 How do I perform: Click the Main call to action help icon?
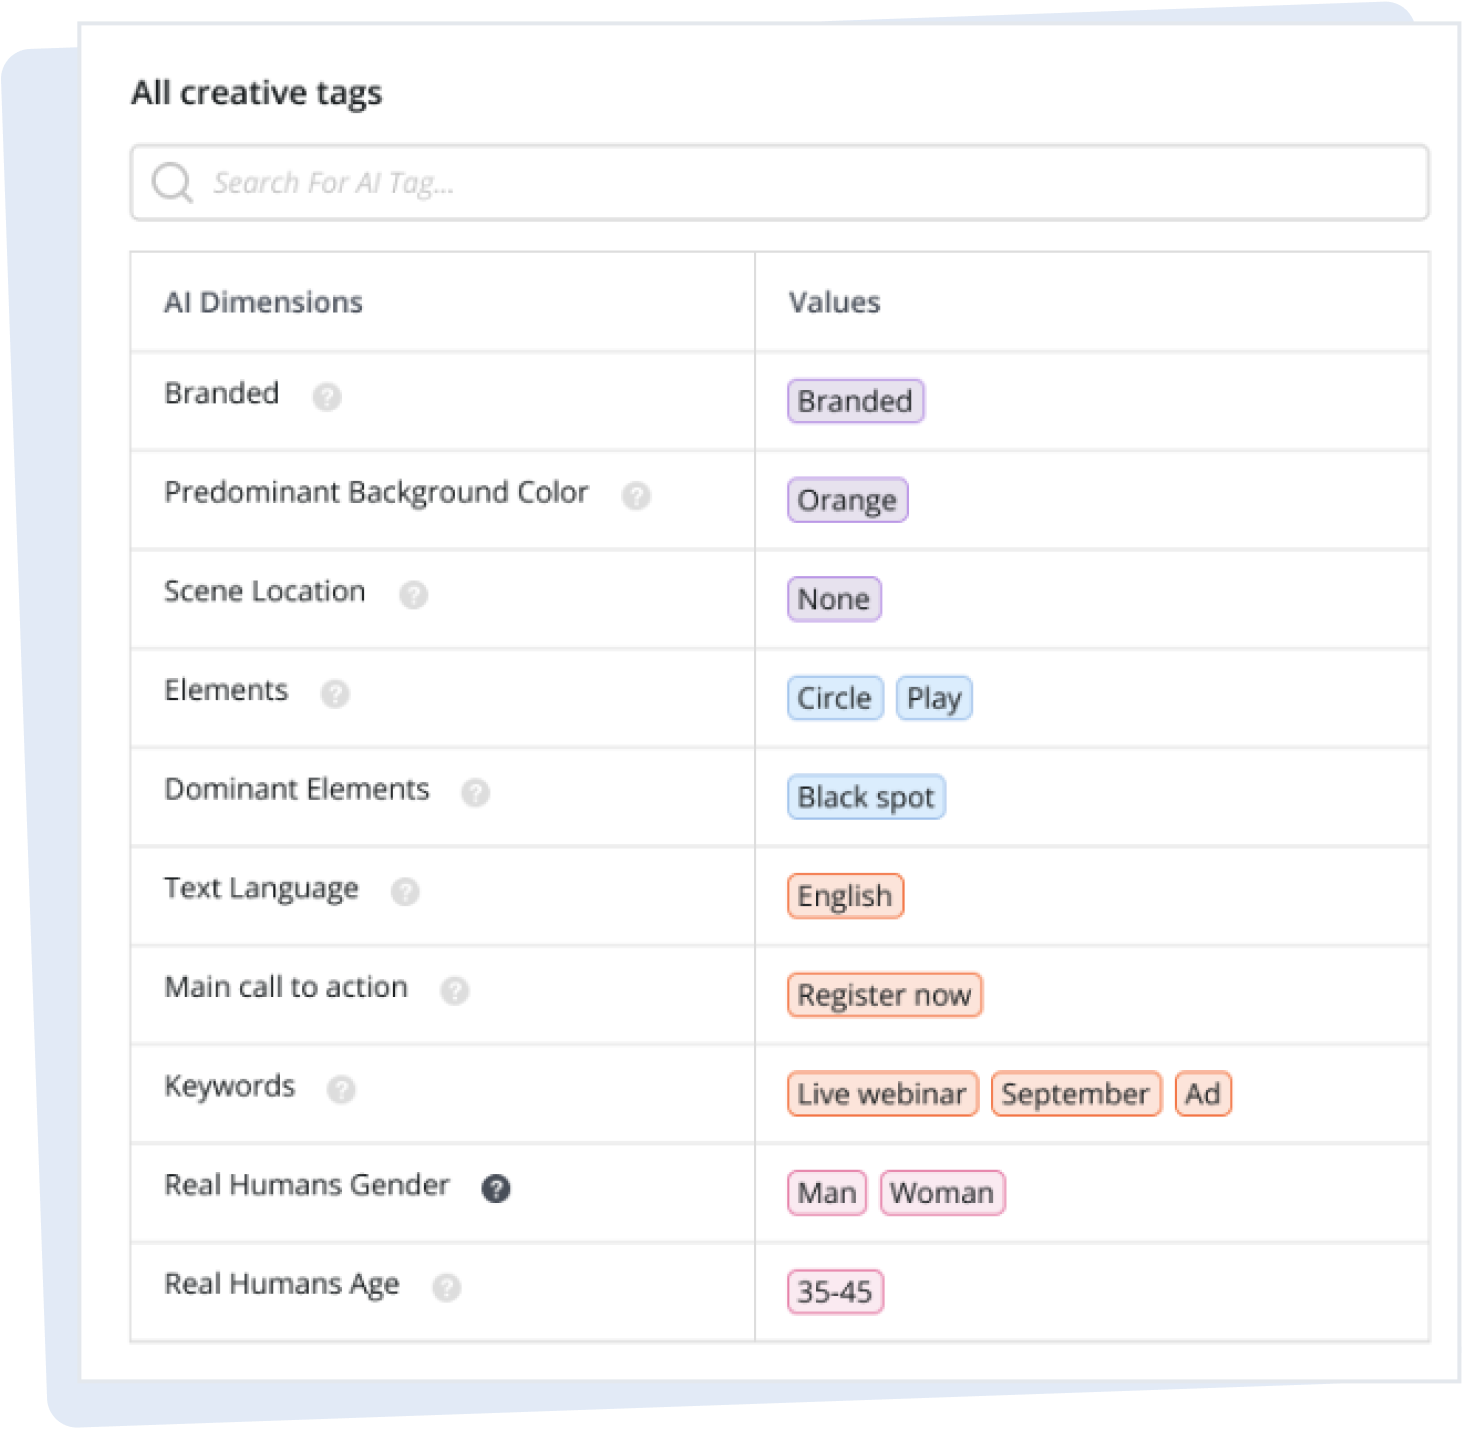454,990
